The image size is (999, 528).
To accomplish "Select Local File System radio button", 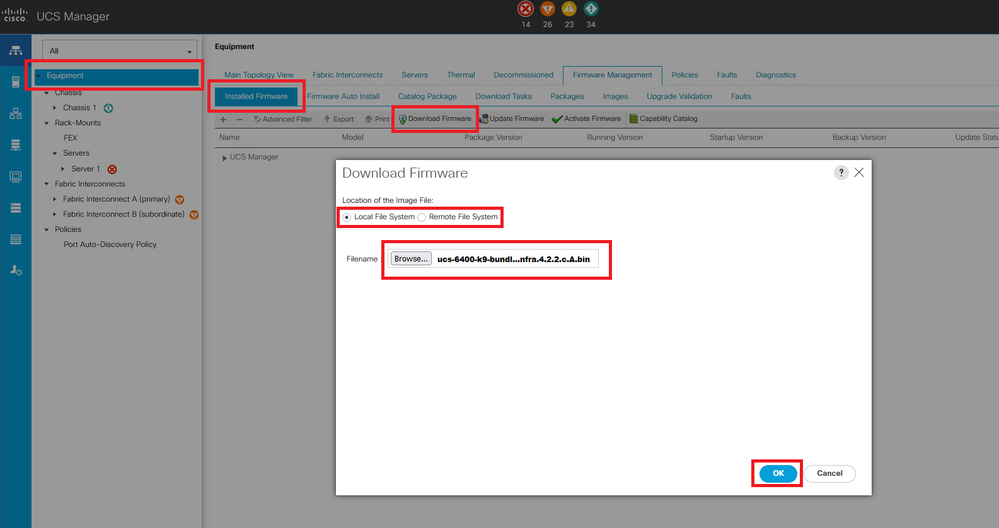I will tap(347, 217).
